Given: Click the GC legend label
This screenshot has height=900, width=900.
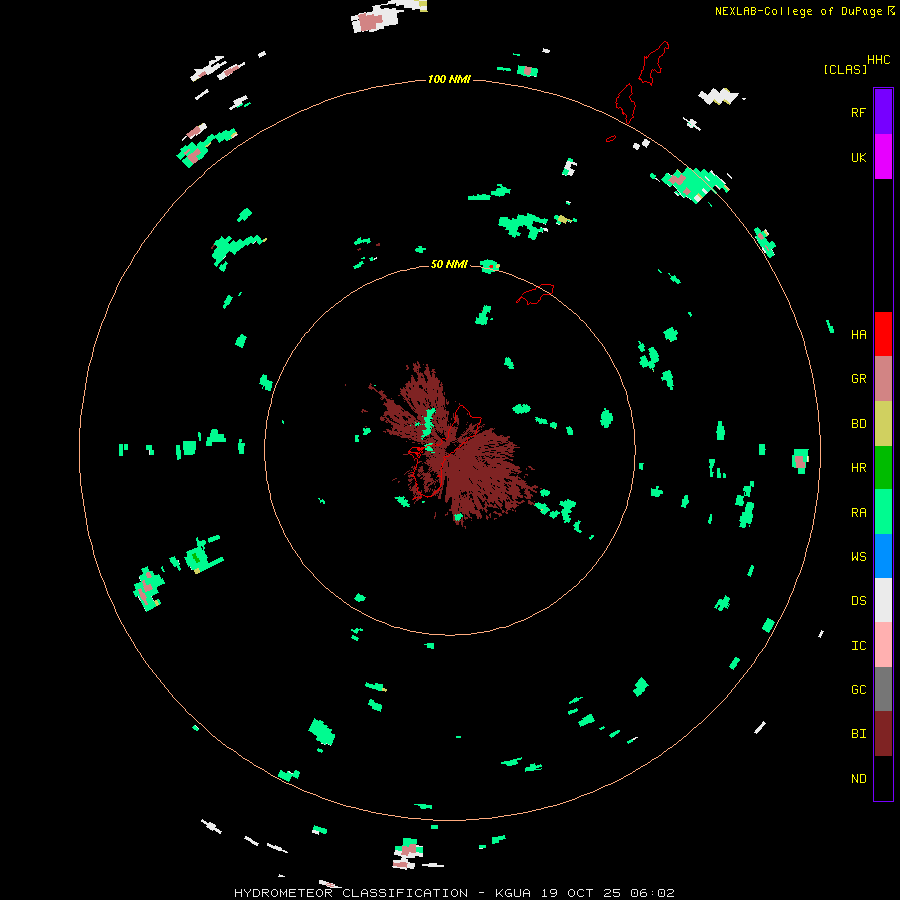Looking at the screenshot, I should click(858, 690).
